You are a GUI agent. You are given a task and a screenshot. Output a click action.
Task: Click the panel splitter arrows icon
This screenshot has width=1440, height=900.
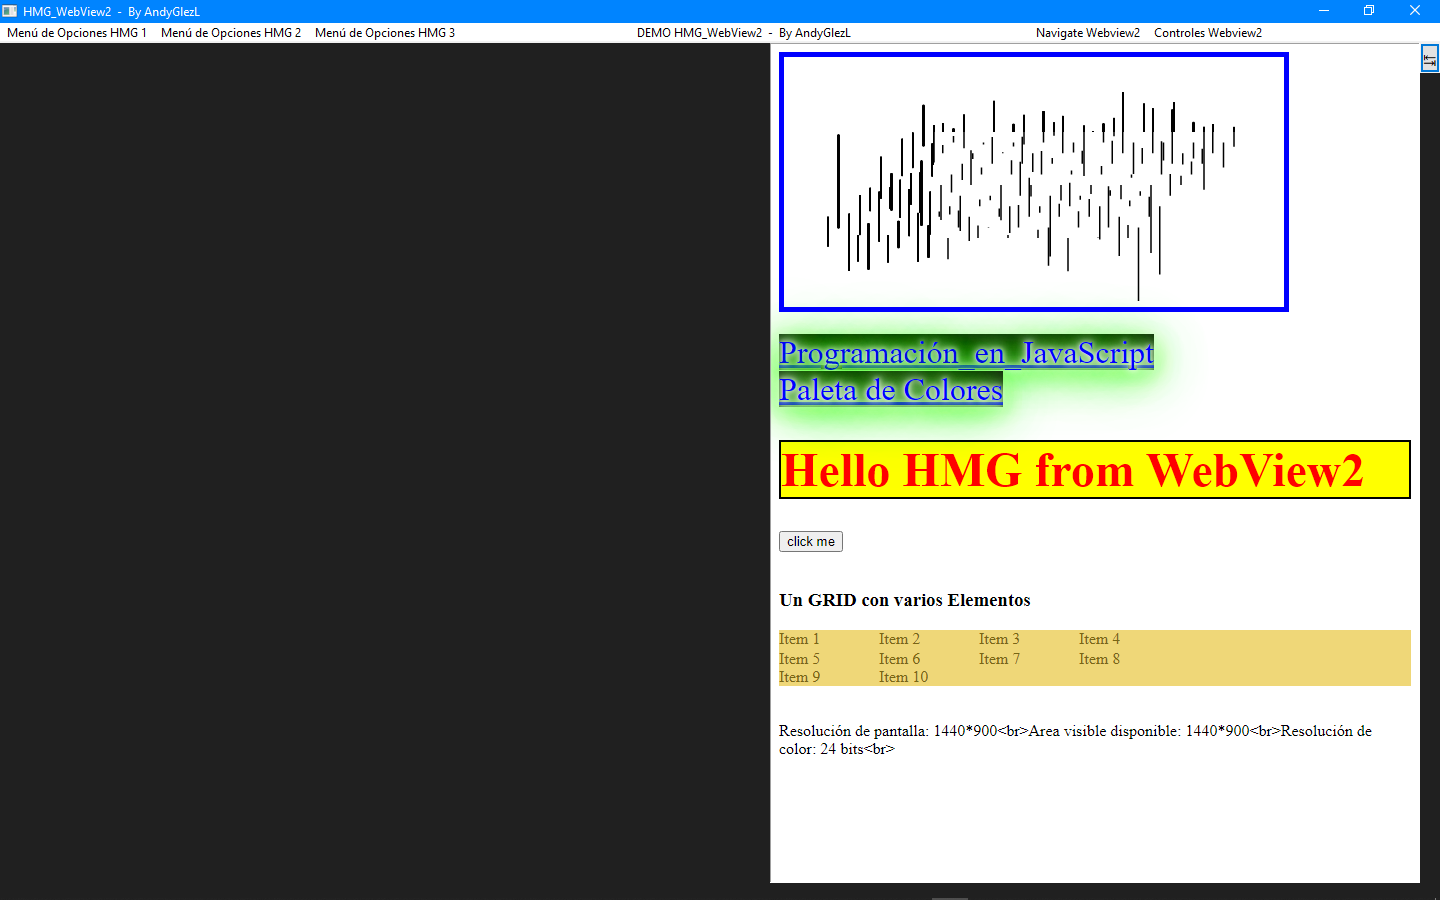point(1429,59)
